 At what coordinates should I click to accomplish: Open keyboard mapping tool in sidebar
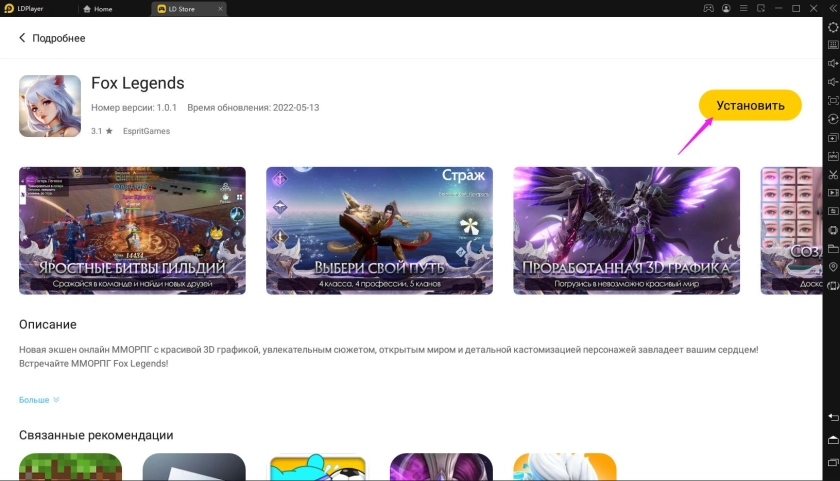click(x=833, y=45)
